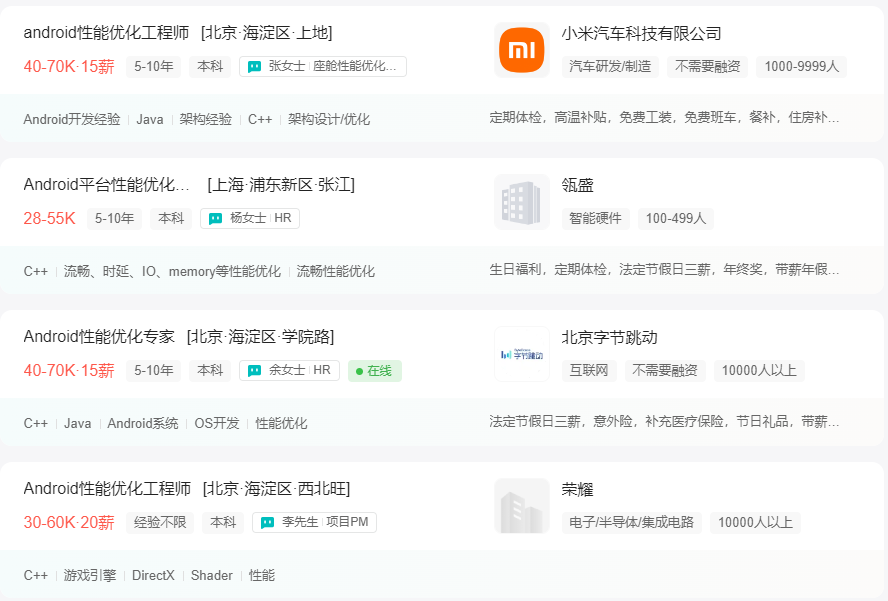The width and height of the screenshot is (888, 601).
Task: Click the Android开发经验 skill tag
Action: click(72, 119)
